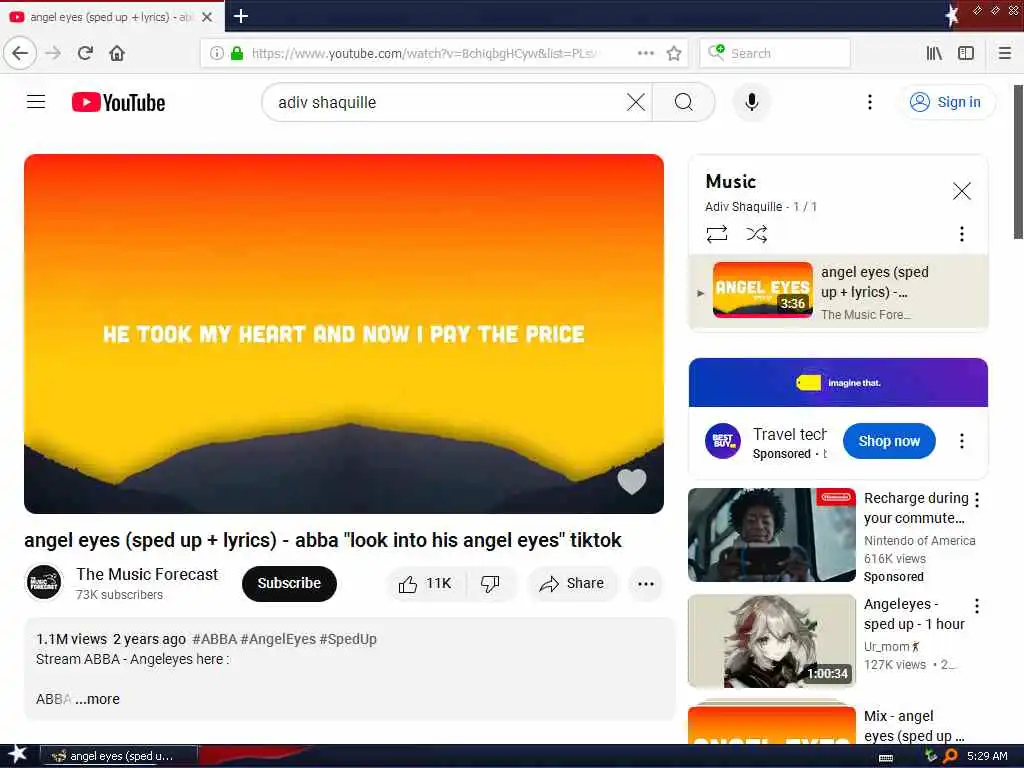Show site information icon in address bar

(217, 53)
